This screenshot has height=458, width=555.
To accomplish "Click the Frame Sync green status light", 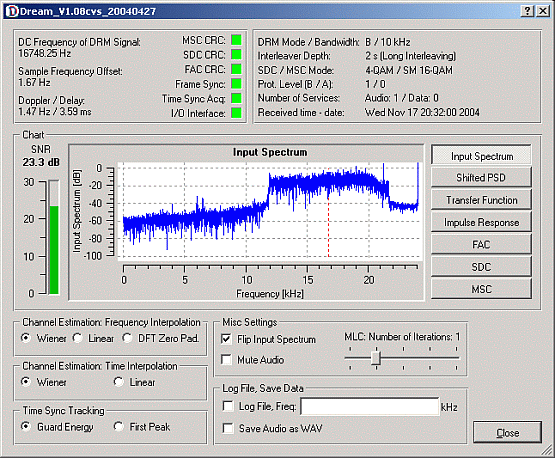I will (x=236, y=84).
